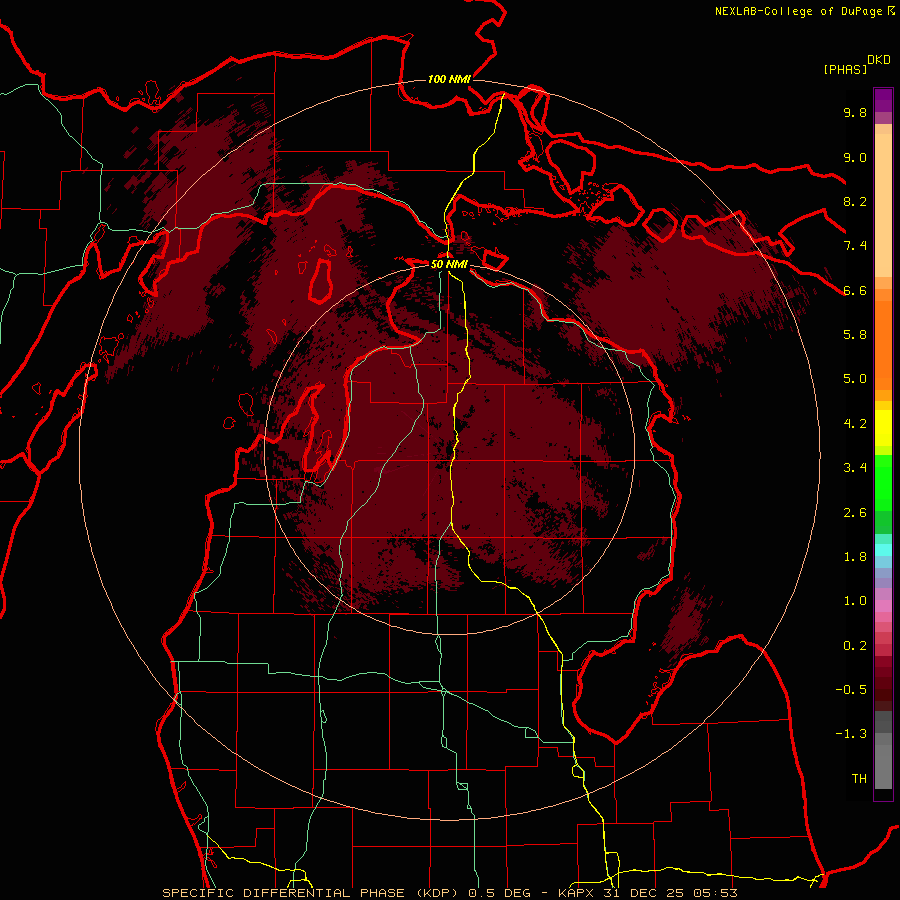Select the 9.8 value on color scale
Viewport: 900px width, 900px height.
(x=855, y=112)
